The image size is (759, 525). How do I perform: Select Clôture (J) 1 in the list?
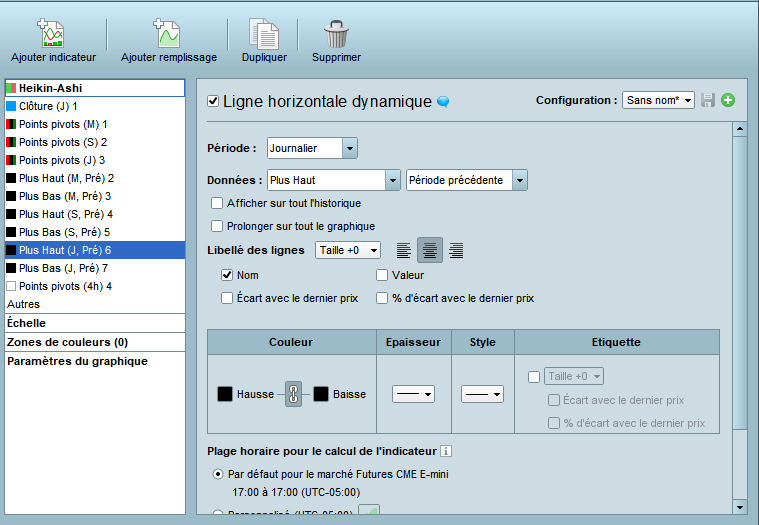click(x=95, y=106)
